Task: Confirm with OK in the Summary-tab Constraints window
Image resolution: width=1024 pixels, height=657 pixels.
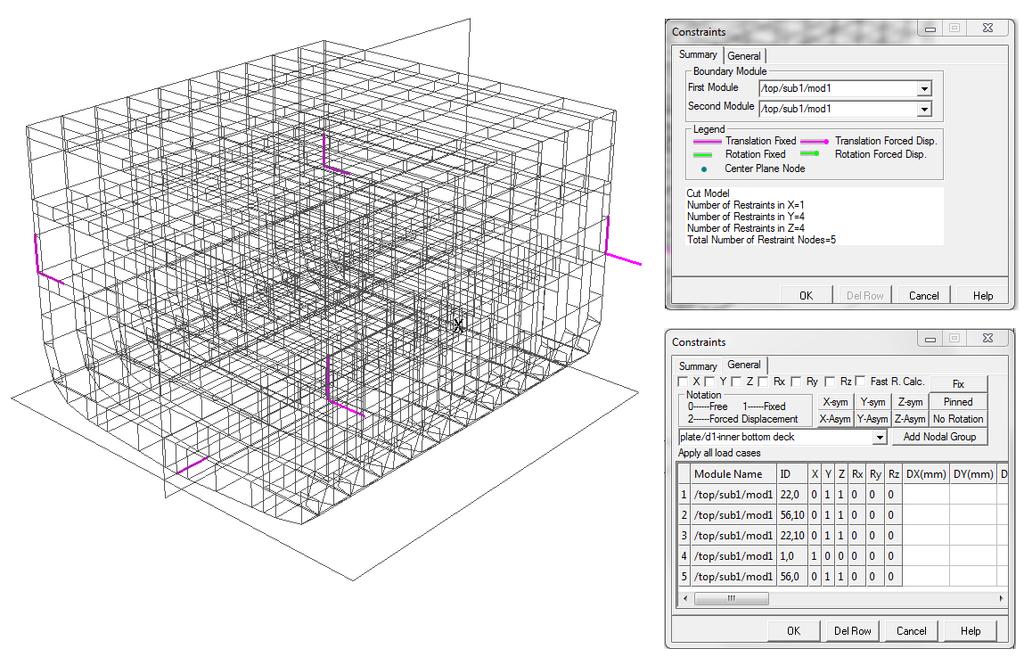Action: 807,295
